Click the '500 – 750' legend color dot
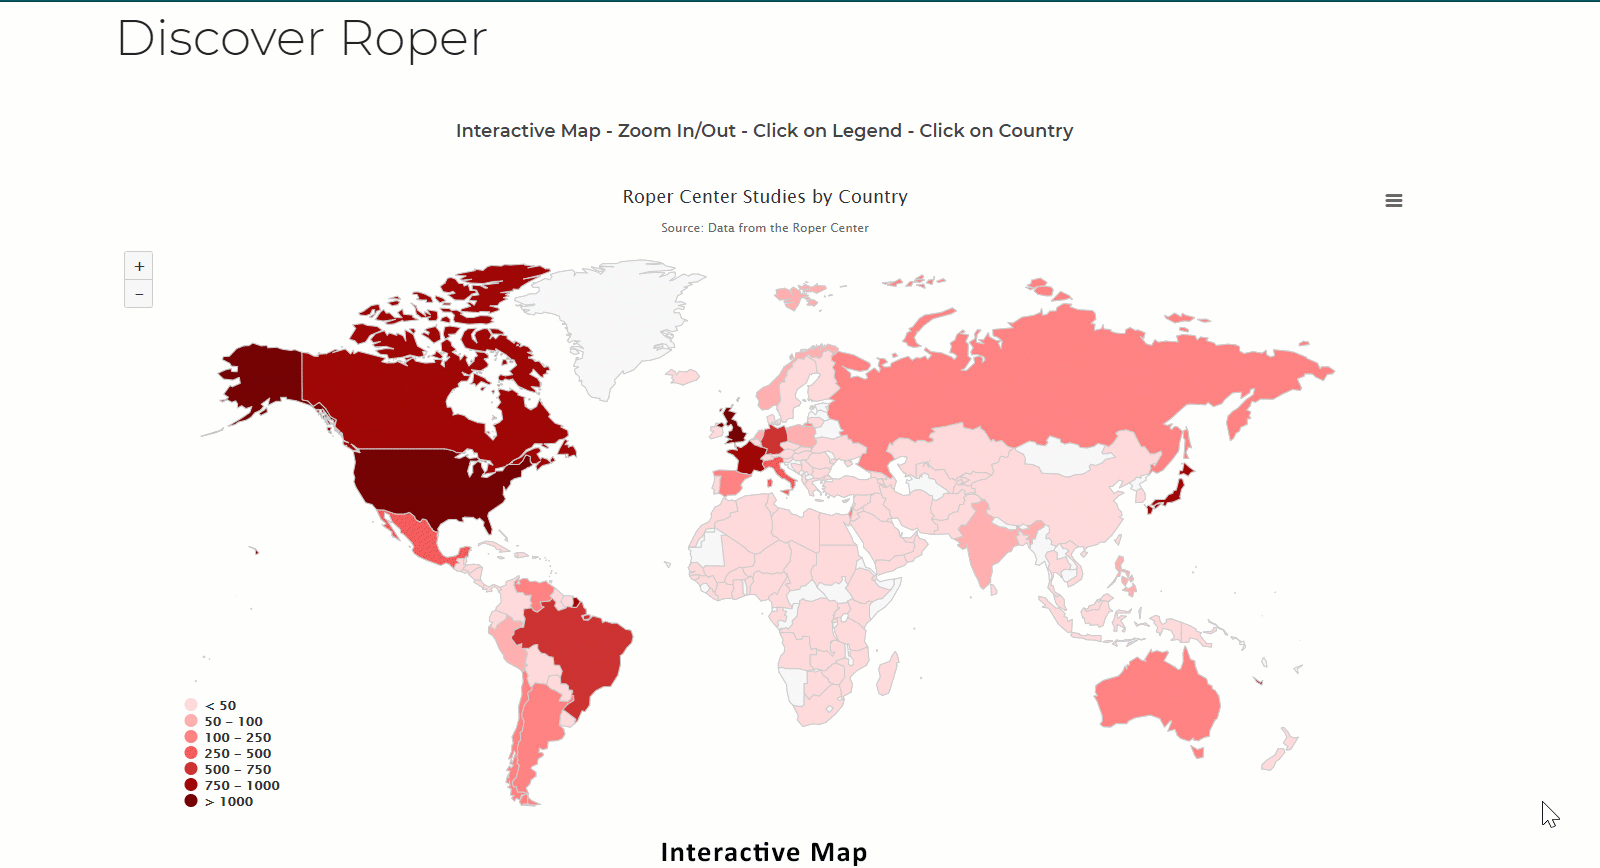The height and width of the screenshot is (868, 1600). coord(191,769)
